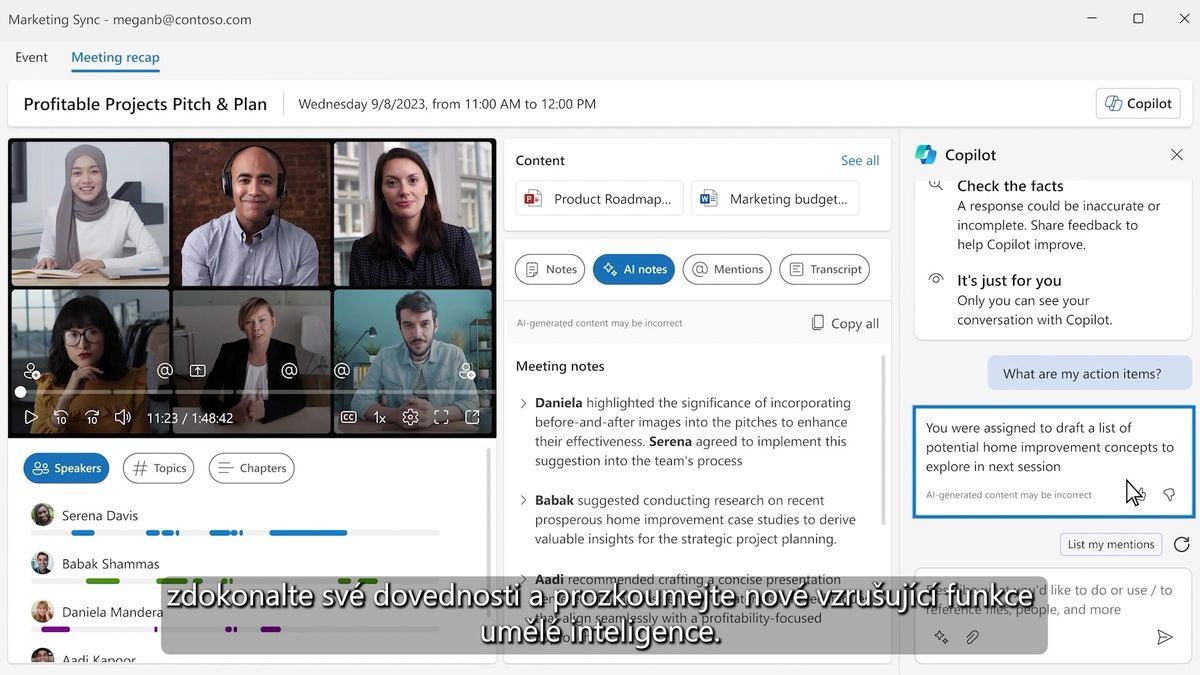This screenshot has width=1200, height=675.
Task: Open the Marketing budget Word document
Action: pos(775,198)
